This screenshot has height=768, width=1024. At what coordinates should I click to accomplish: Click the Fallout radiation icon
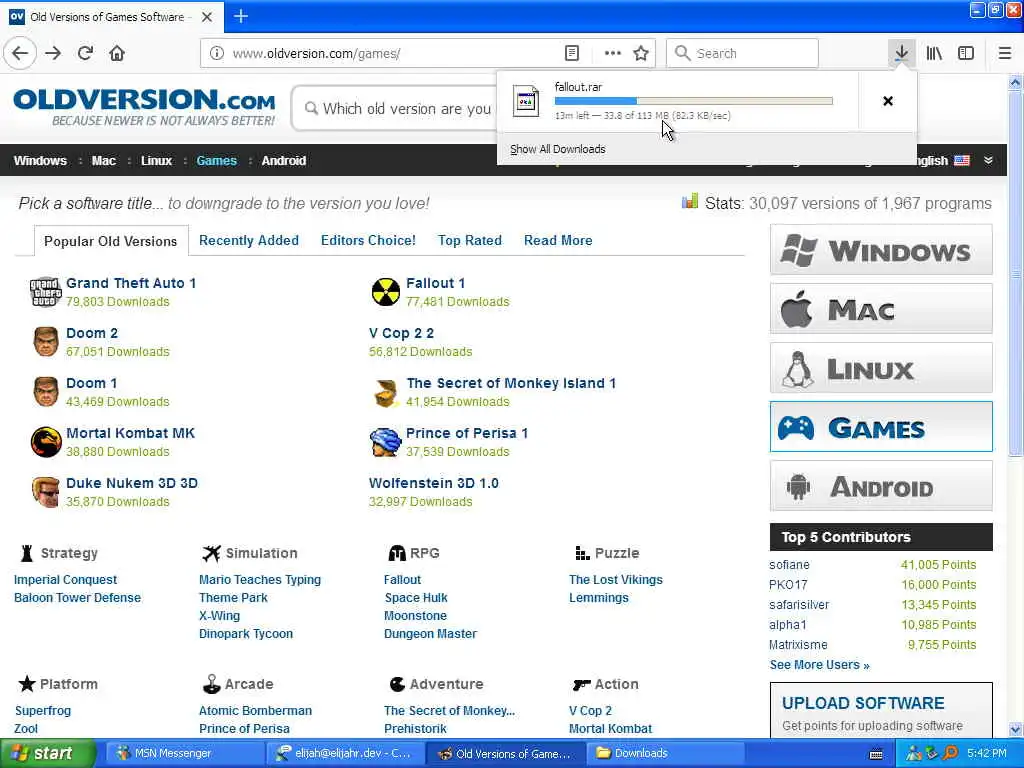385,292
